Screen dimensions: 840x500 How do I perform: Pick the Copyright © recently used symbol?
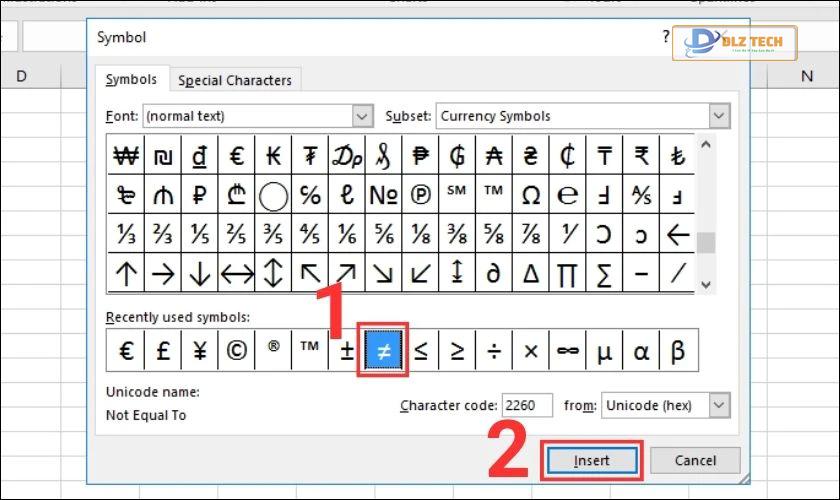(236, 350)
